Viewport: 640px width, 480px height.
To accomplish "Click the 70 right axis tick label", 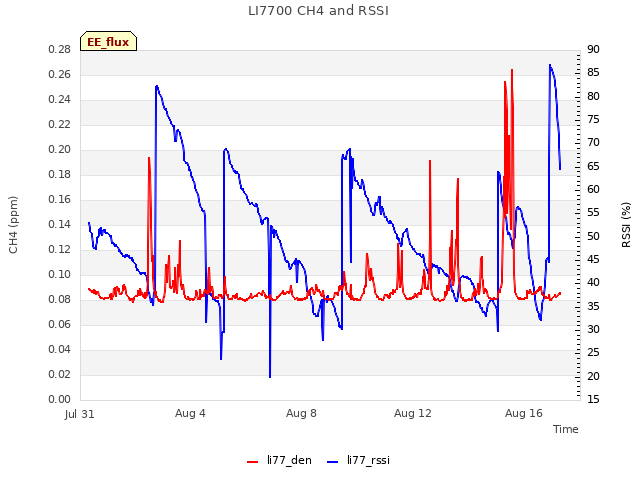I will tap(593, 143).
